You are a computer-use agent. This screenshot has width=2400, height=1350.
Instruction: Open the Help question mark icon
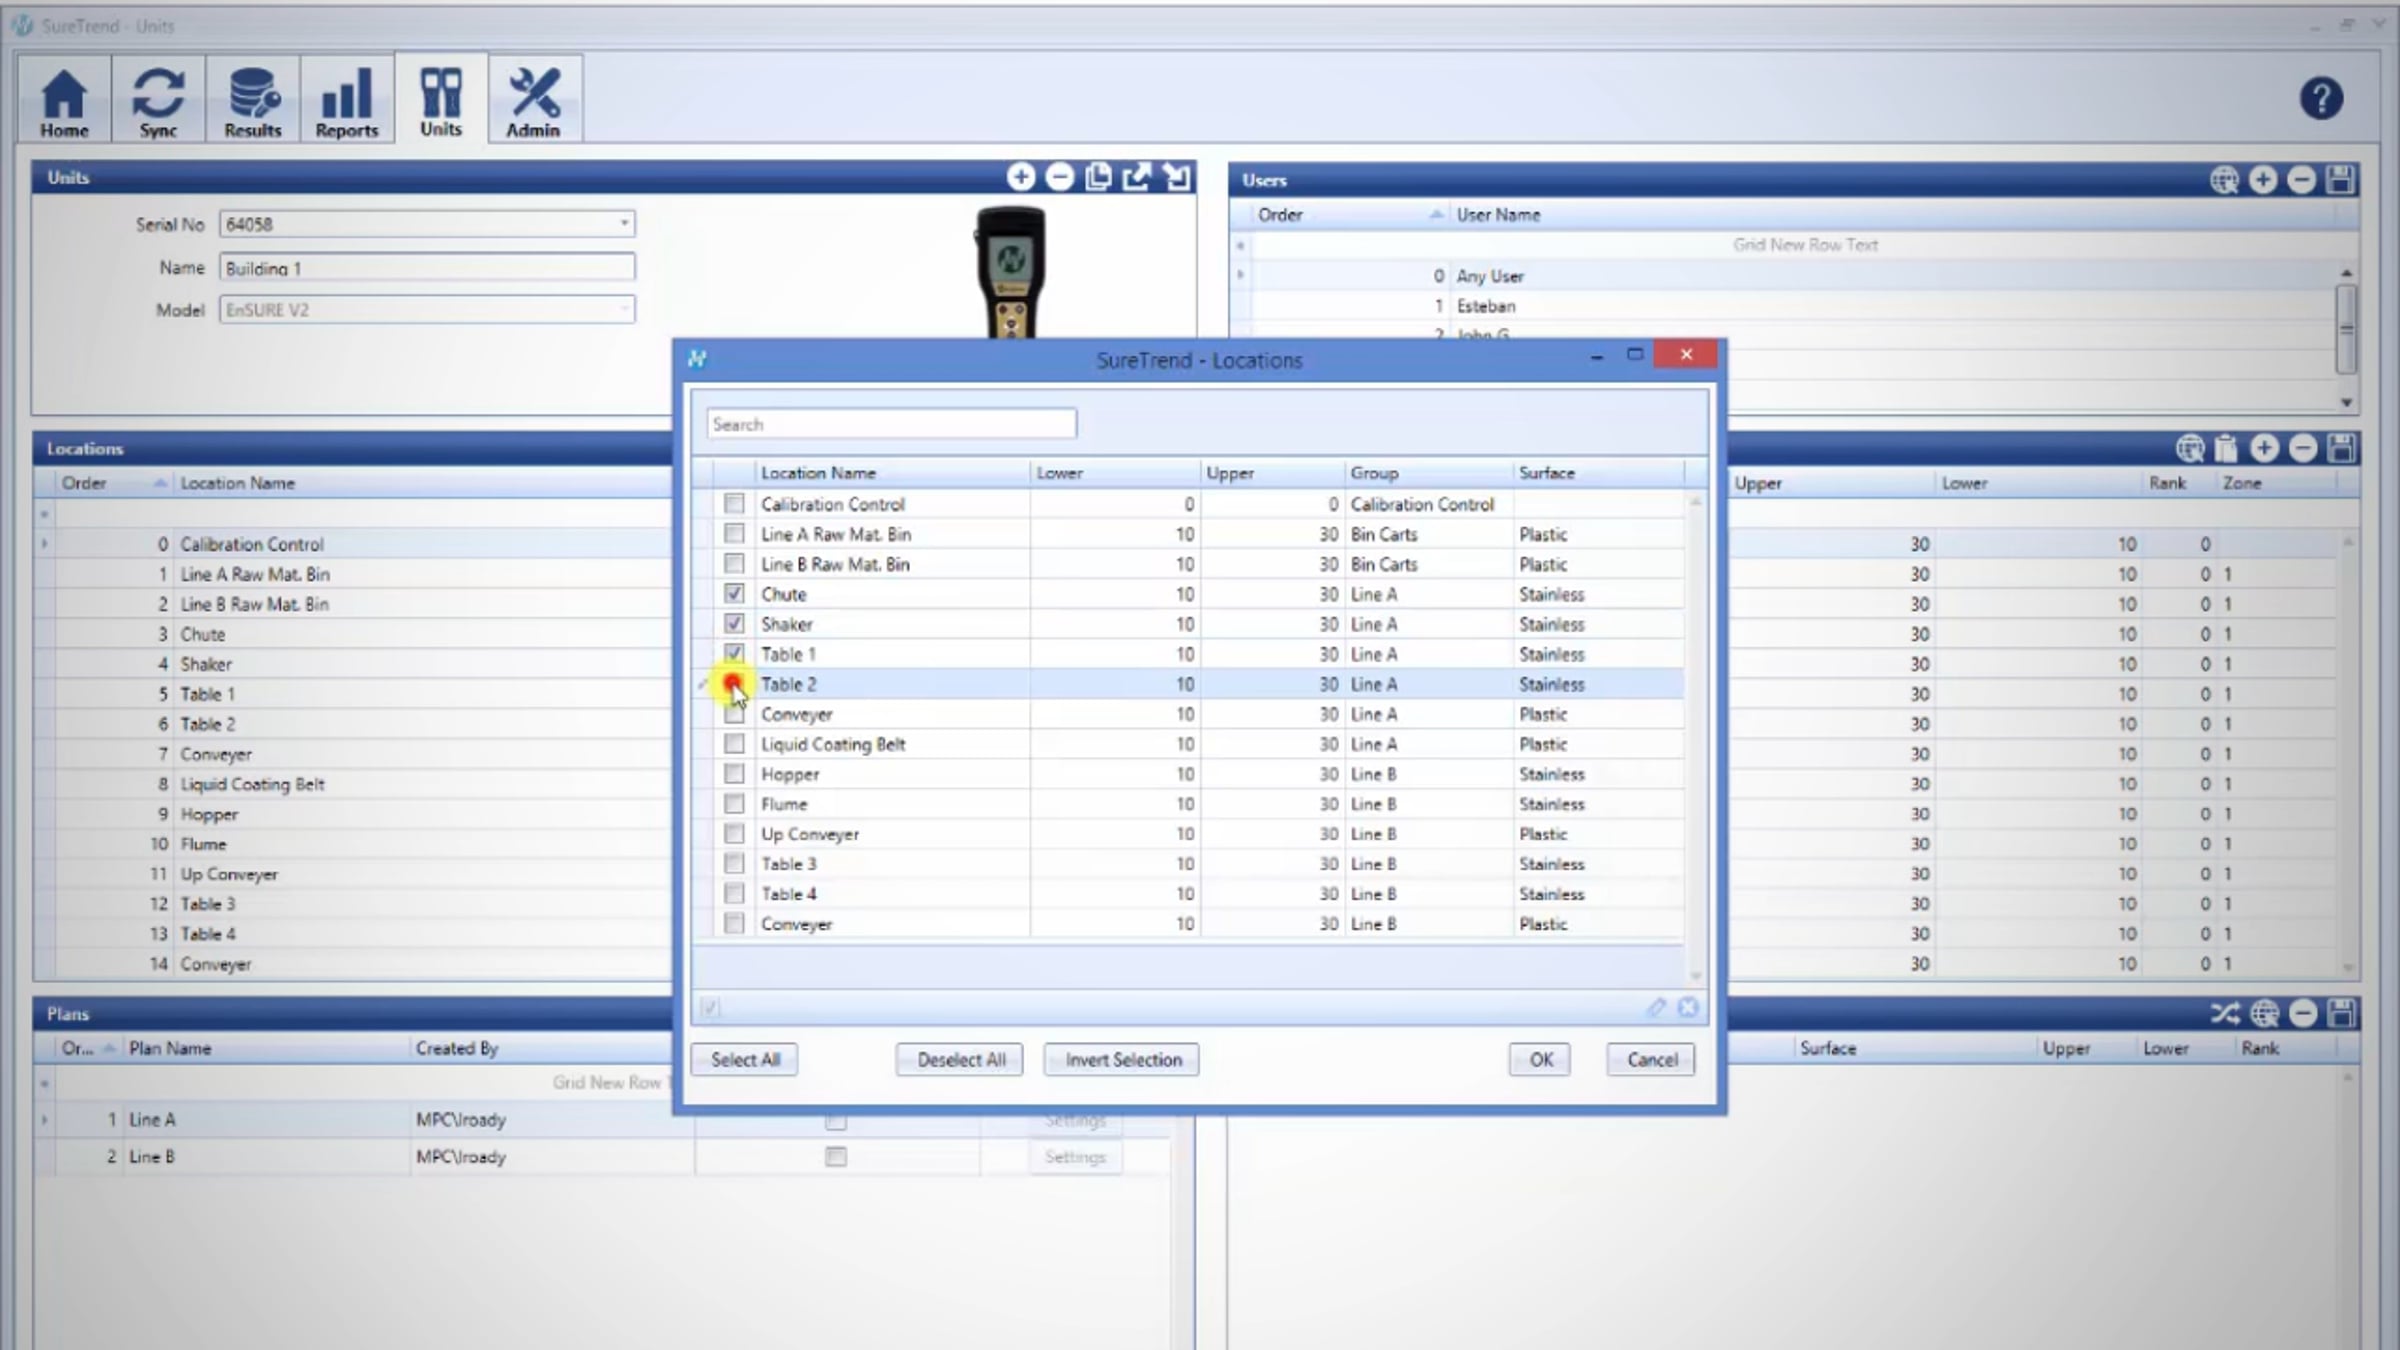[x=2321, y=98]
